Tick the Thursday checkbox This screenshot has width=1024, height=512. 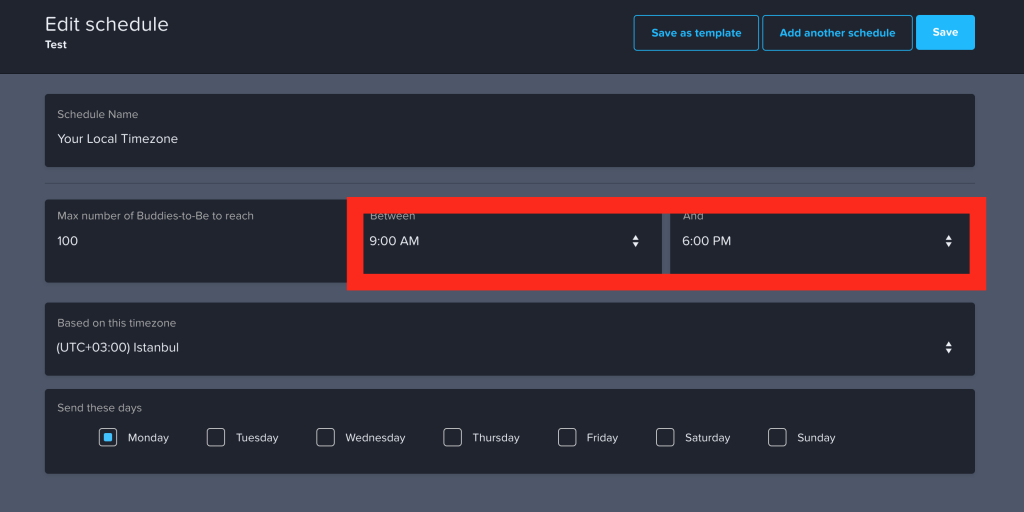(452, 437)
